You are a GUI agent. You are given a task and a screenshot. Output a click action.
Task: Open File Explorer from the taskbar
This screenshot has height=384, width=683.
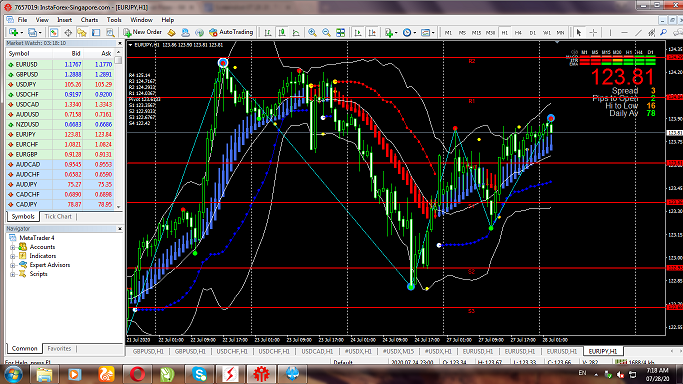click(x=44, y=374)
